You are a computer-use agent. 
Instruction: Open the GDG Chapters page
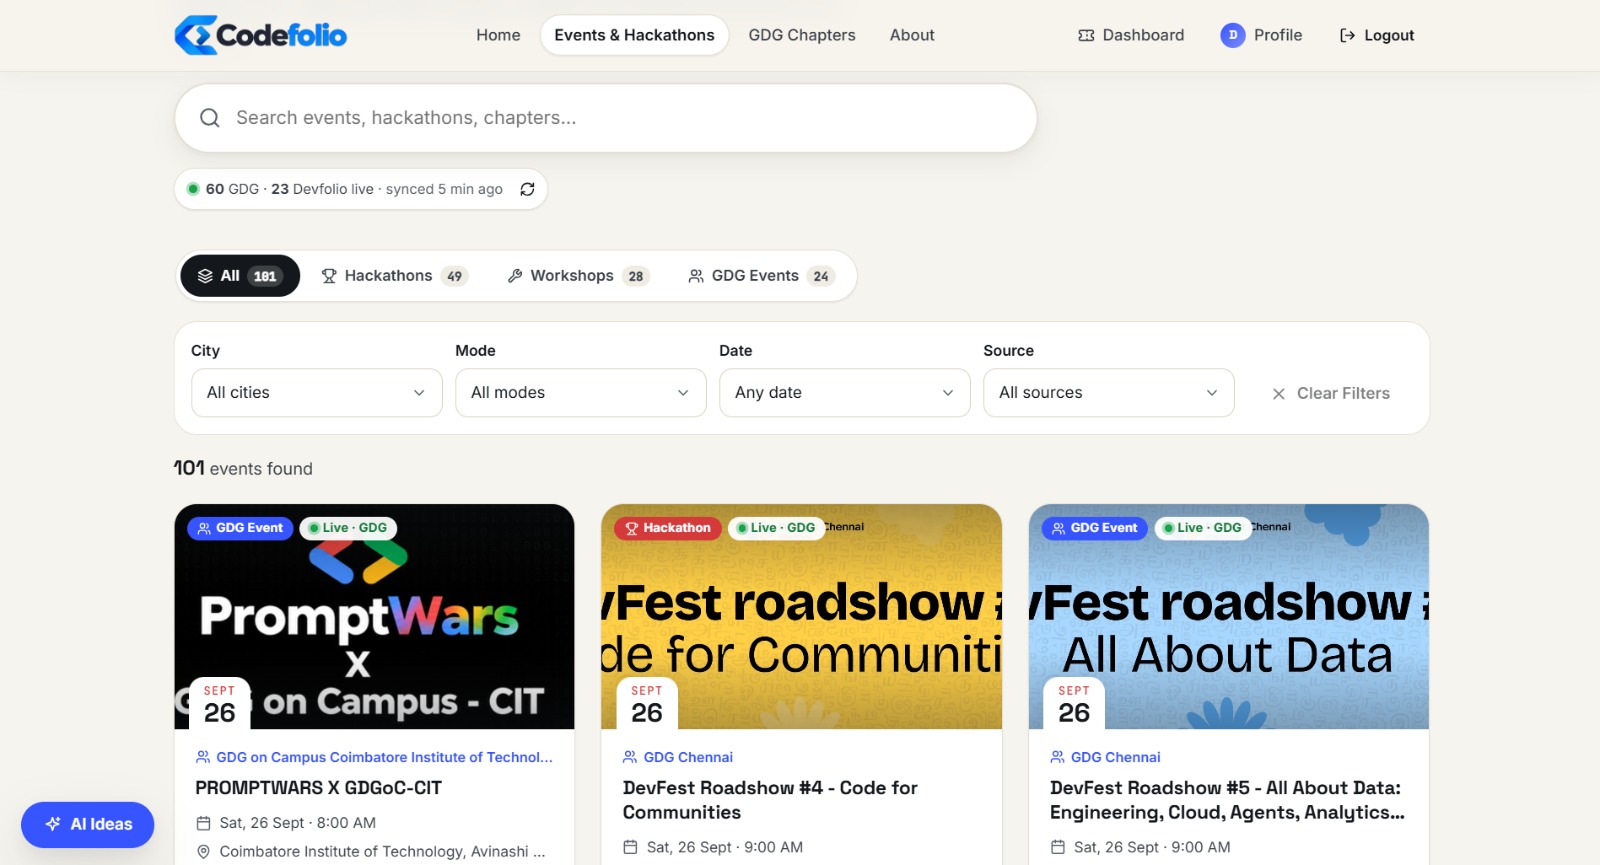tap(802, 35)
